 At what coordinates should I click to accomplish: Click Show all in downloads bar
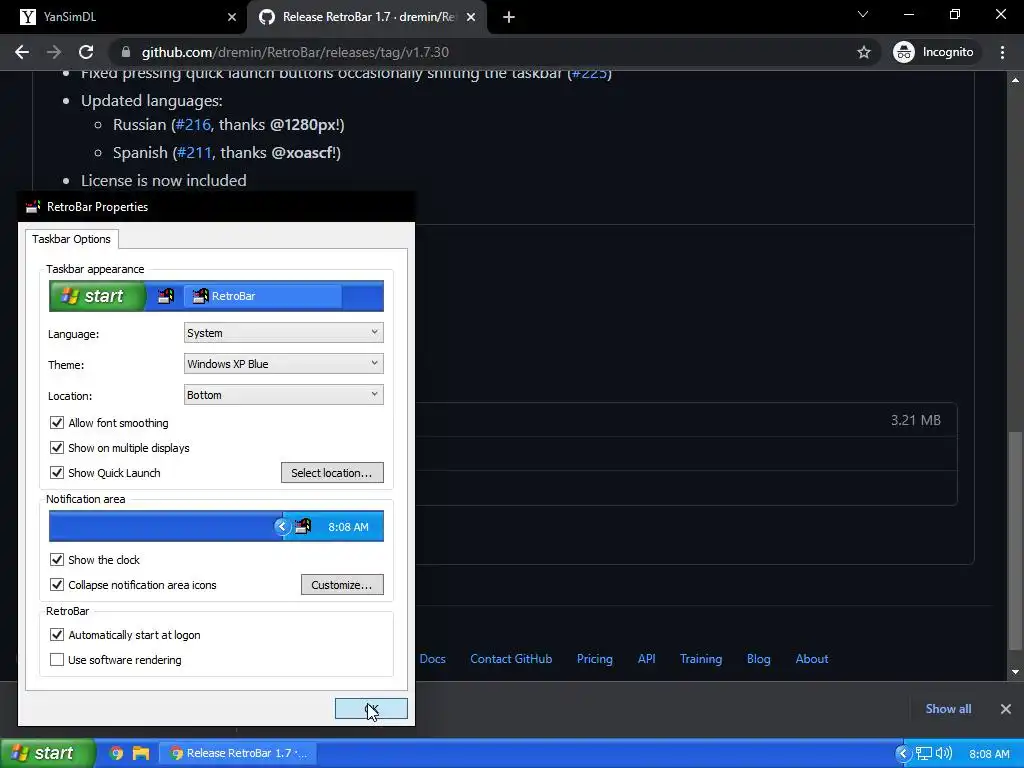click(x=948, y=709)
